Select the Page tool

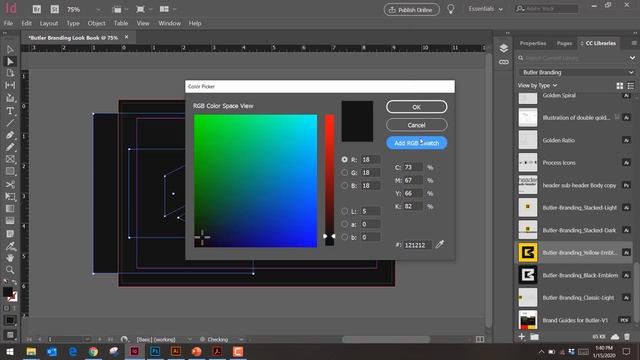[10, 73]
